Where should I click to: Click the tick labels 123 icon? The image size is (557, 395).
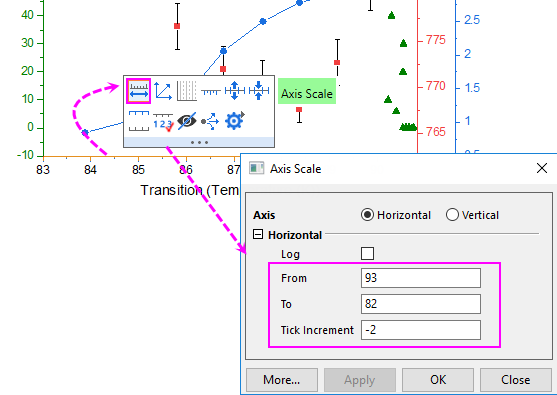click(x=163, y=122)
